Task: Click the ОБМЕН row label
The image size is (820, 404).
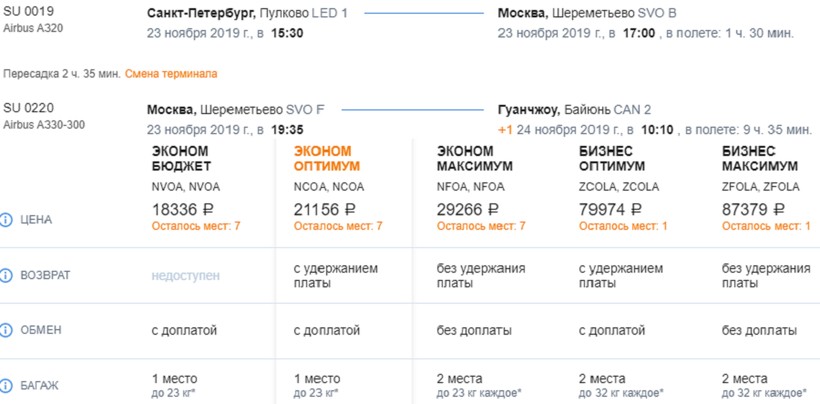Action: (x=42, y=330)
